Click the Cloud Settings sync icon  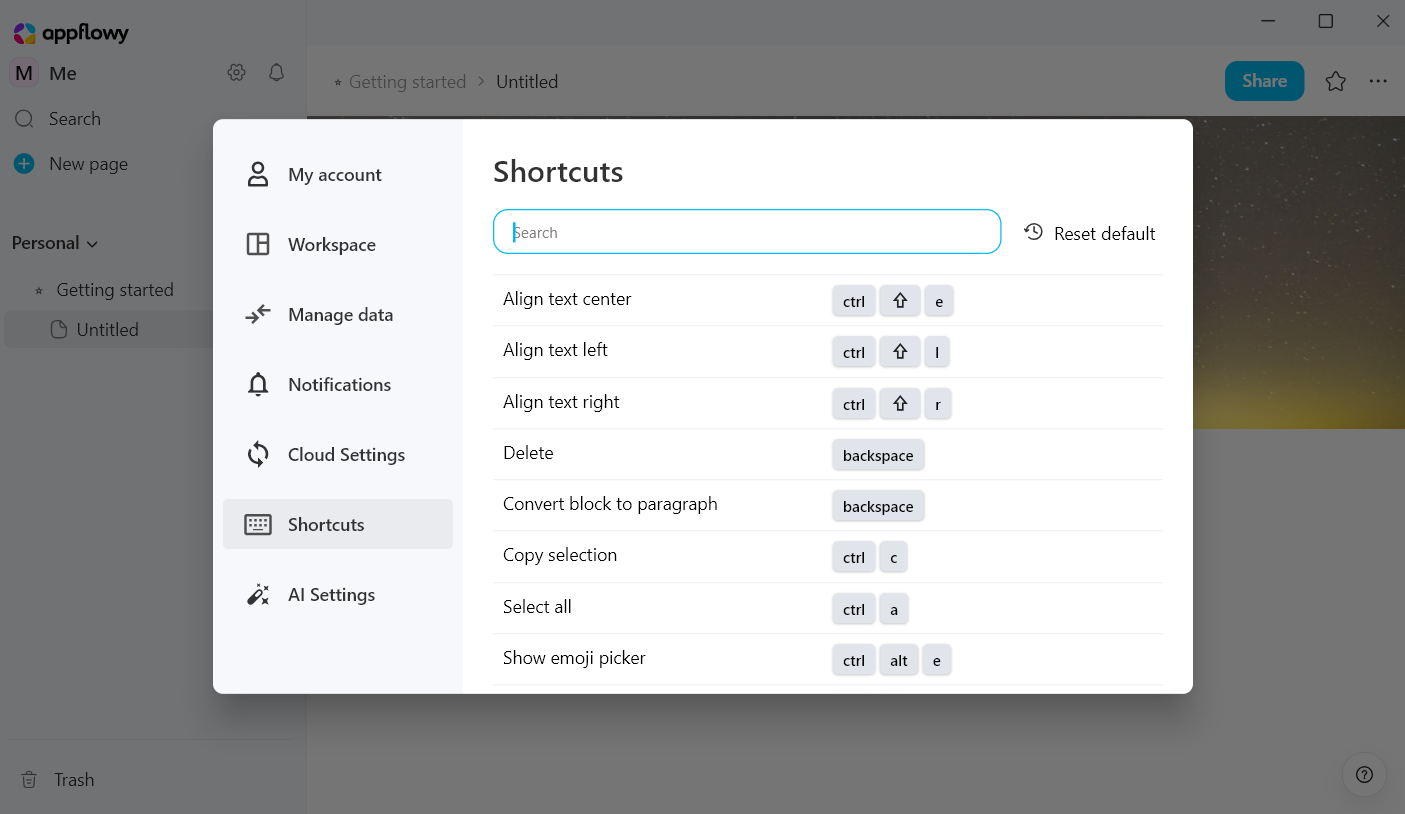[x=258, y=454]
